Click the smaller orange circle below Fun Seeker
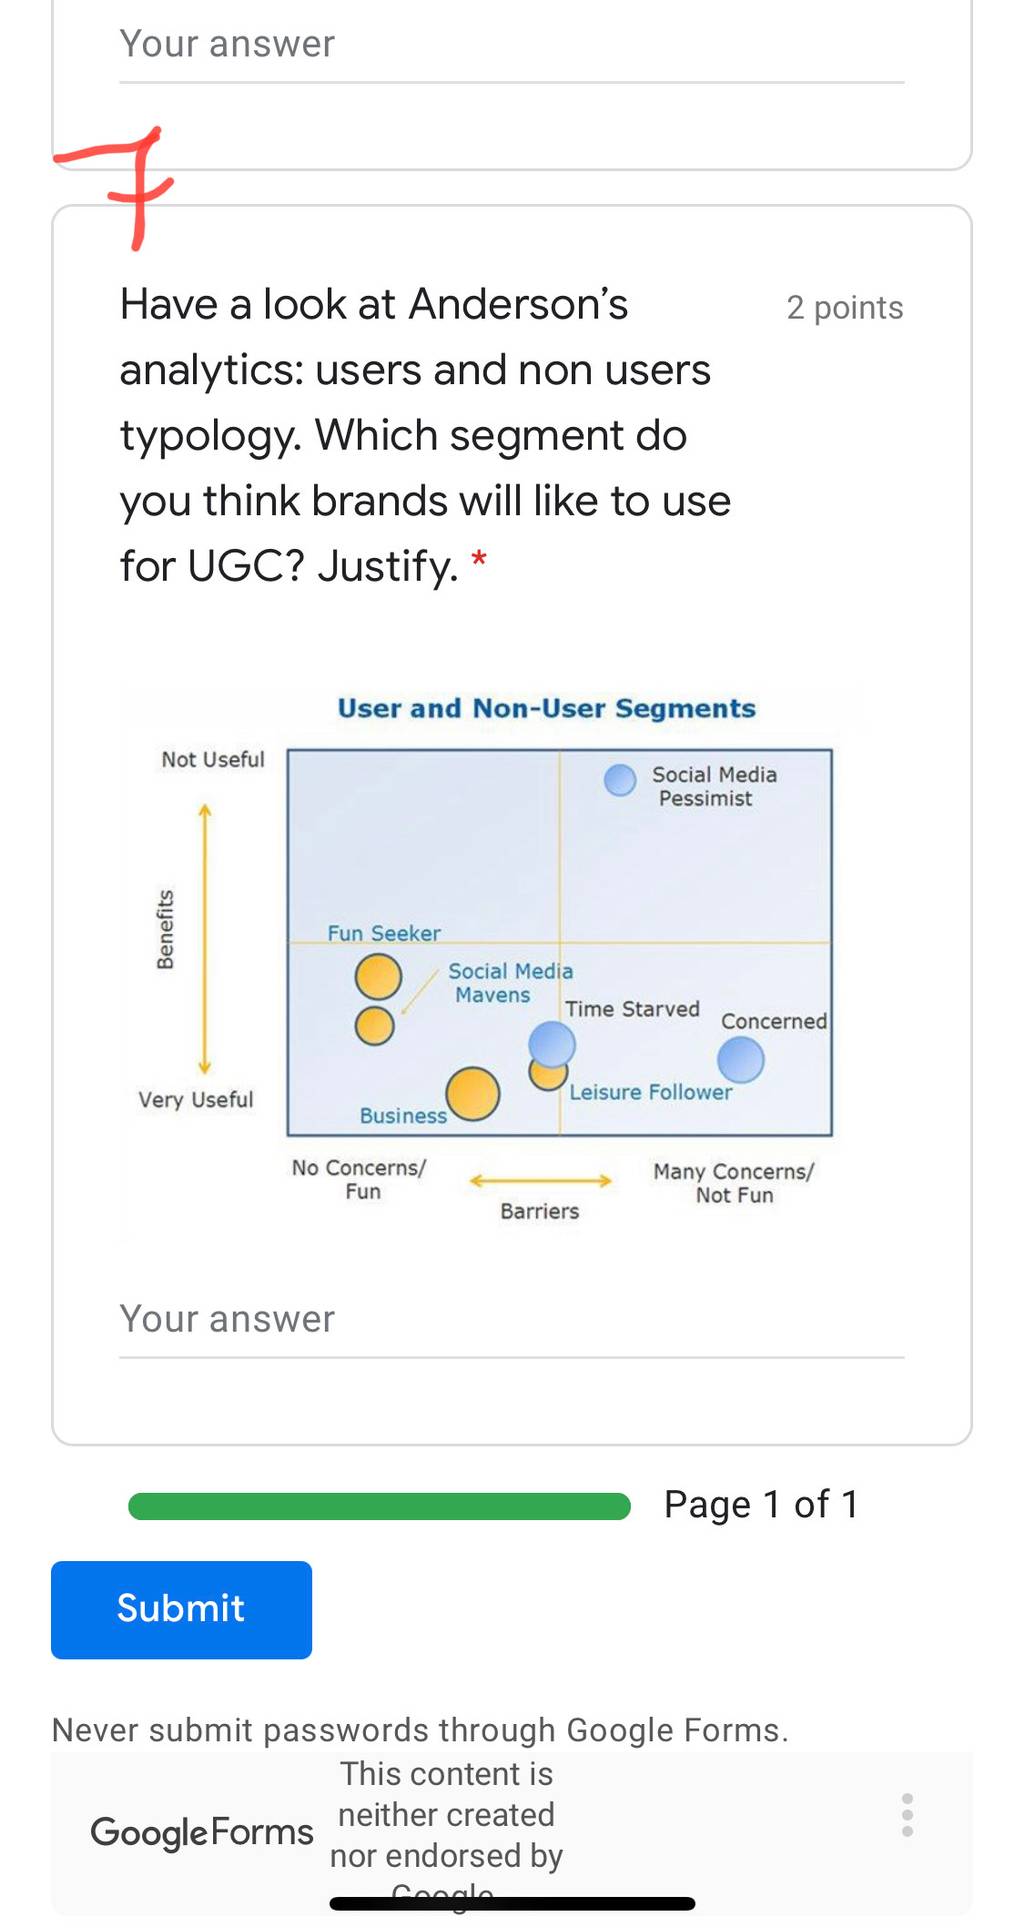 (375, 1026)
